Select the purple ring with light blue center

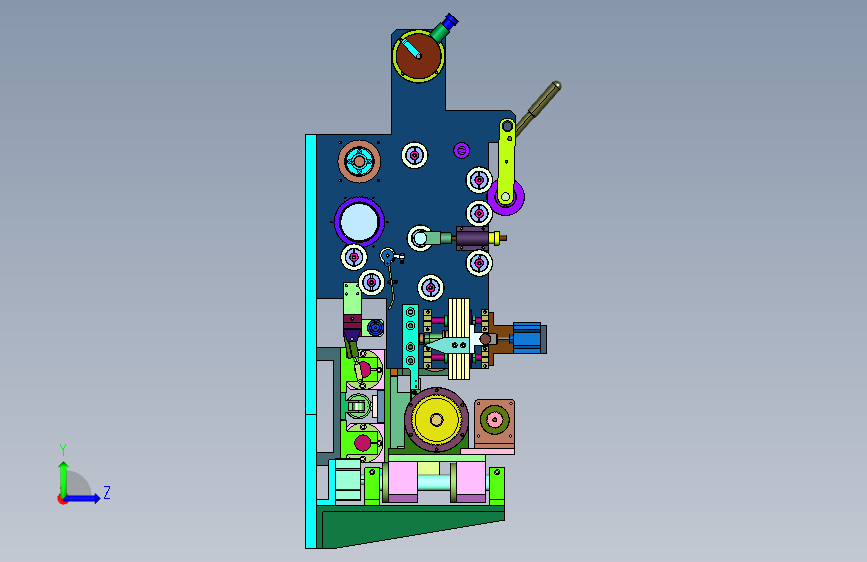click(359, 222)
